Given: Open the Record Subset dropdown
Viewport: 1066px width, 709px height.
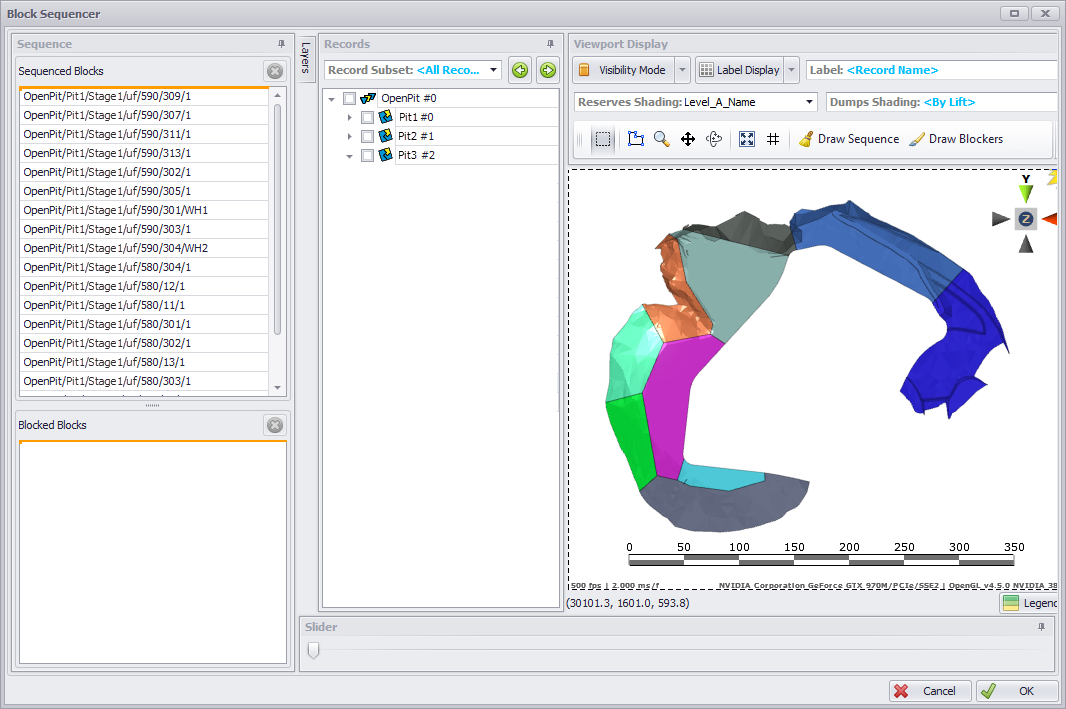Looking at the screenshot, I should [494, 70].
